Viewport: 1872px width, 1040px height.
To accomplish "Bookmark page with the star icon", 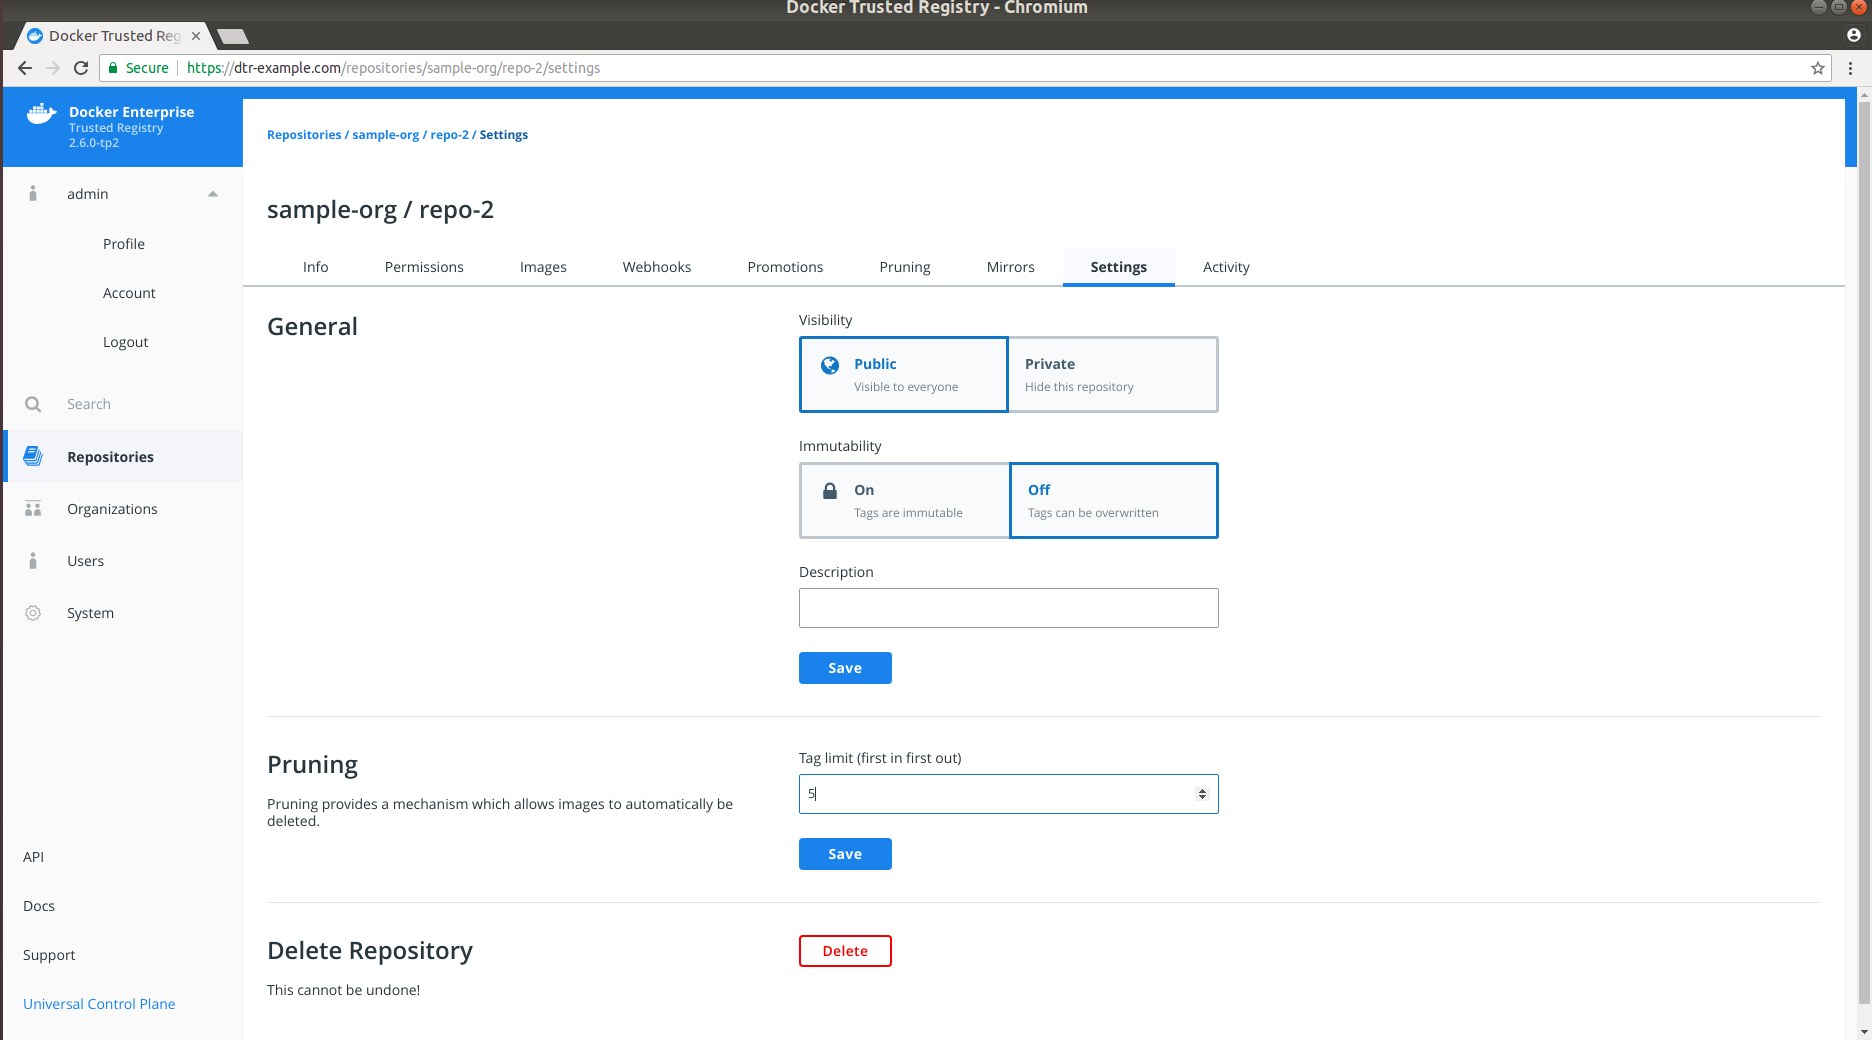I will (1817, 68).
